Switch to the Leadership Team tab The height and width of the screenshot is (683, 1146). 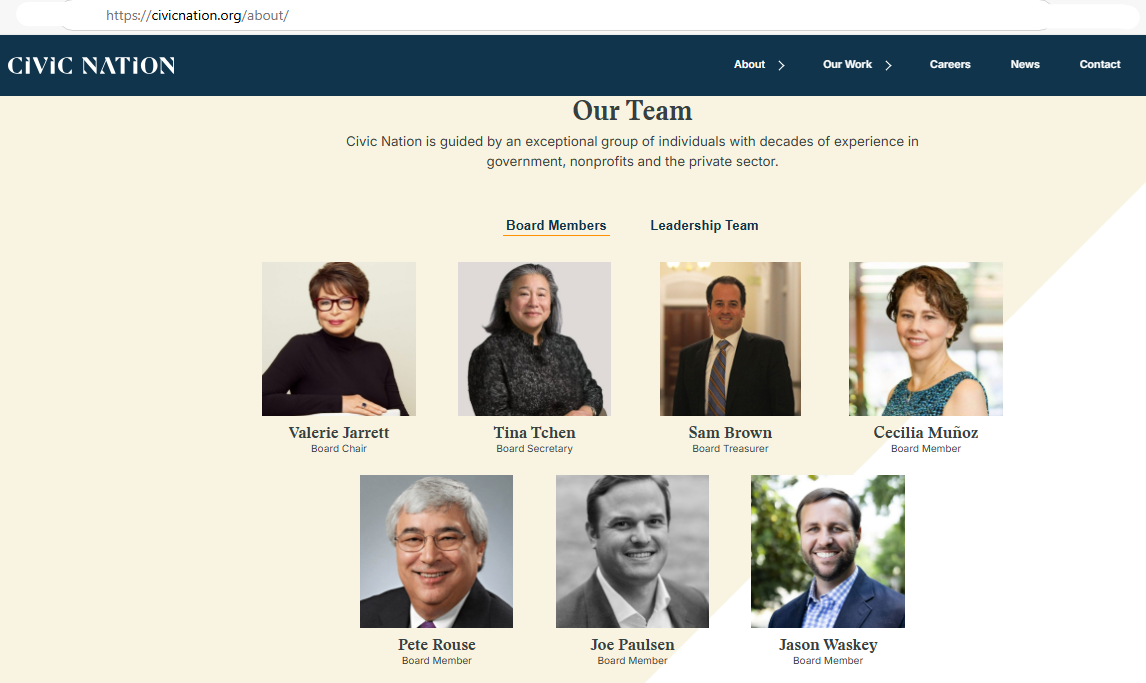coord(704,226)
